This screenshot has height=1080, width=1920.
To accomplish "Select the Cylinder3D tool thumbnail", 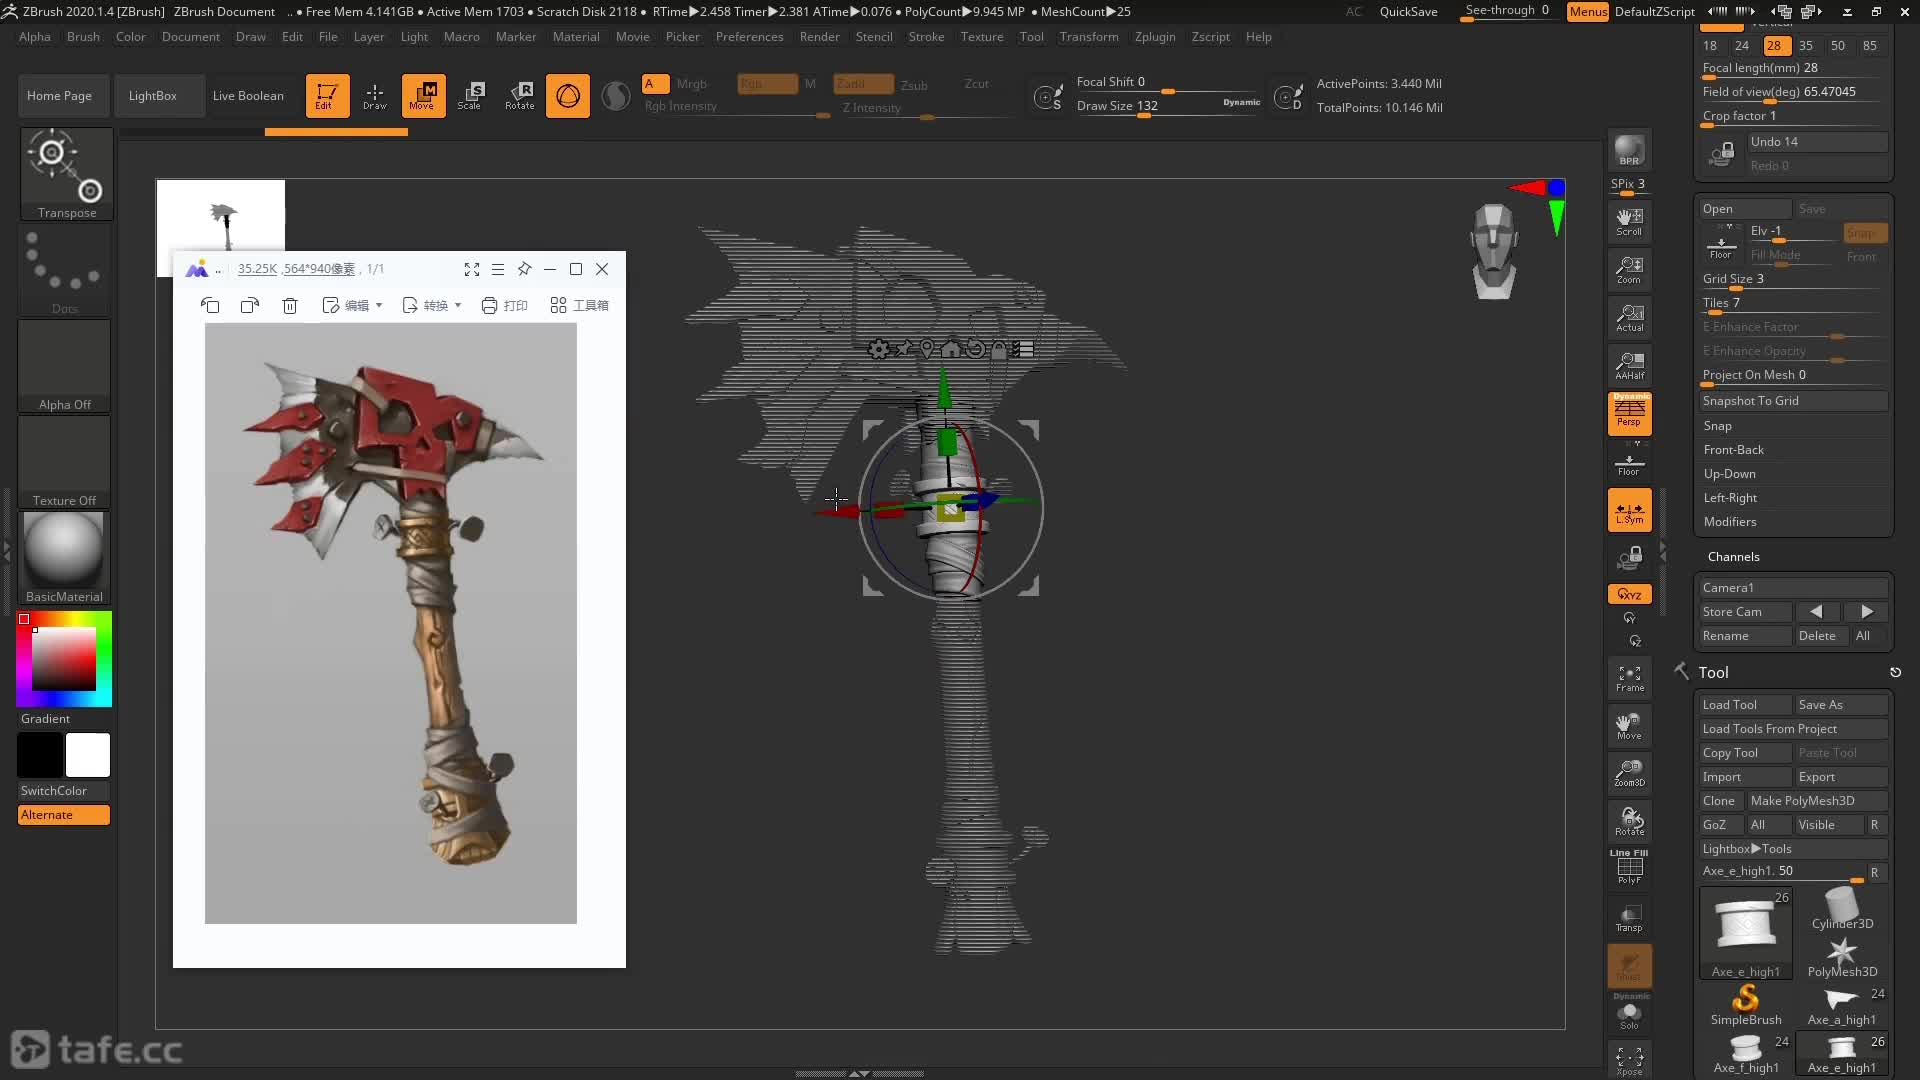I will tap(1841, 909).
